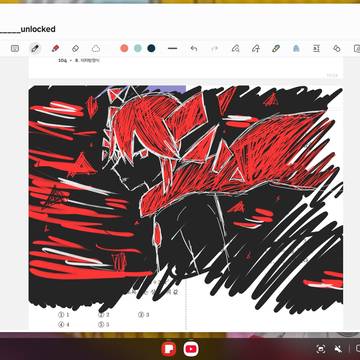Select the black pen tool
The height and width of the screenshot is (360, 360).
pyautogui.click(x=35, y=49)
